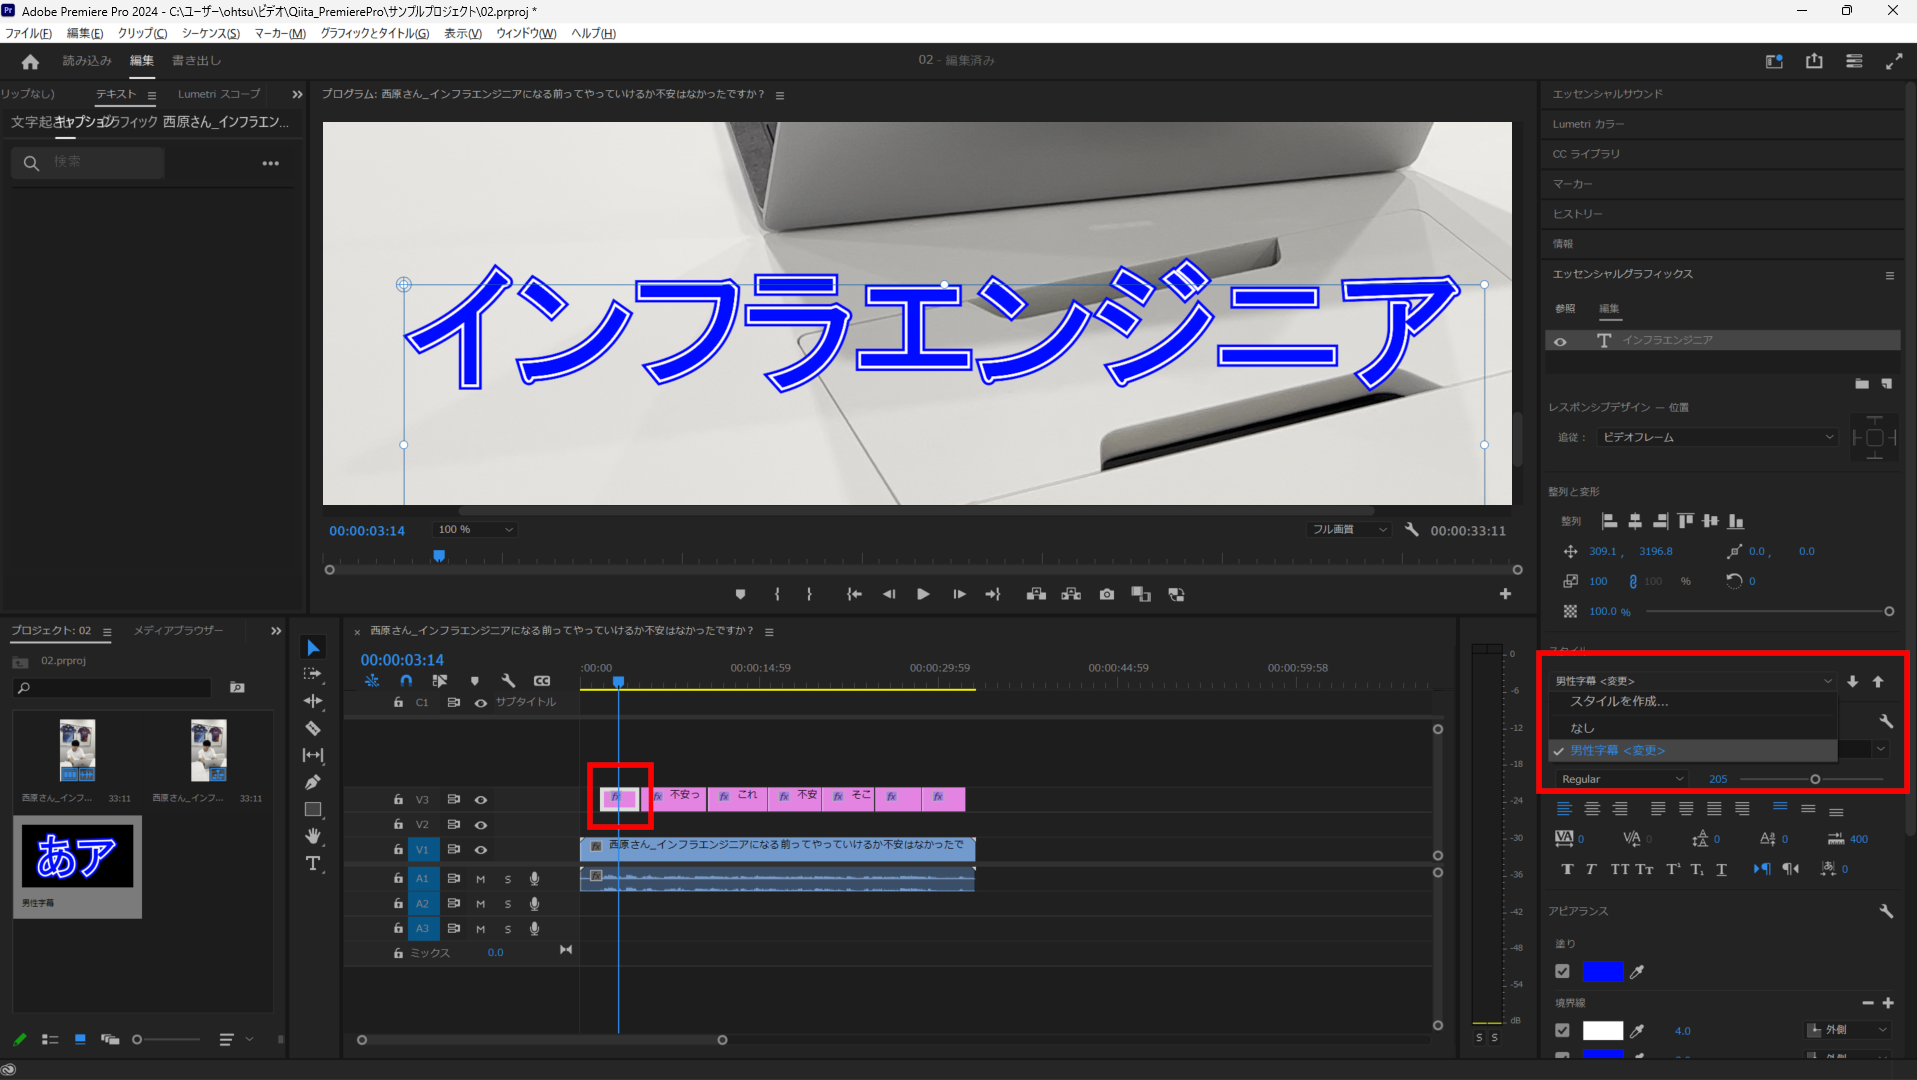Create new group folder in Essential Graphics

click(1862, 384)
